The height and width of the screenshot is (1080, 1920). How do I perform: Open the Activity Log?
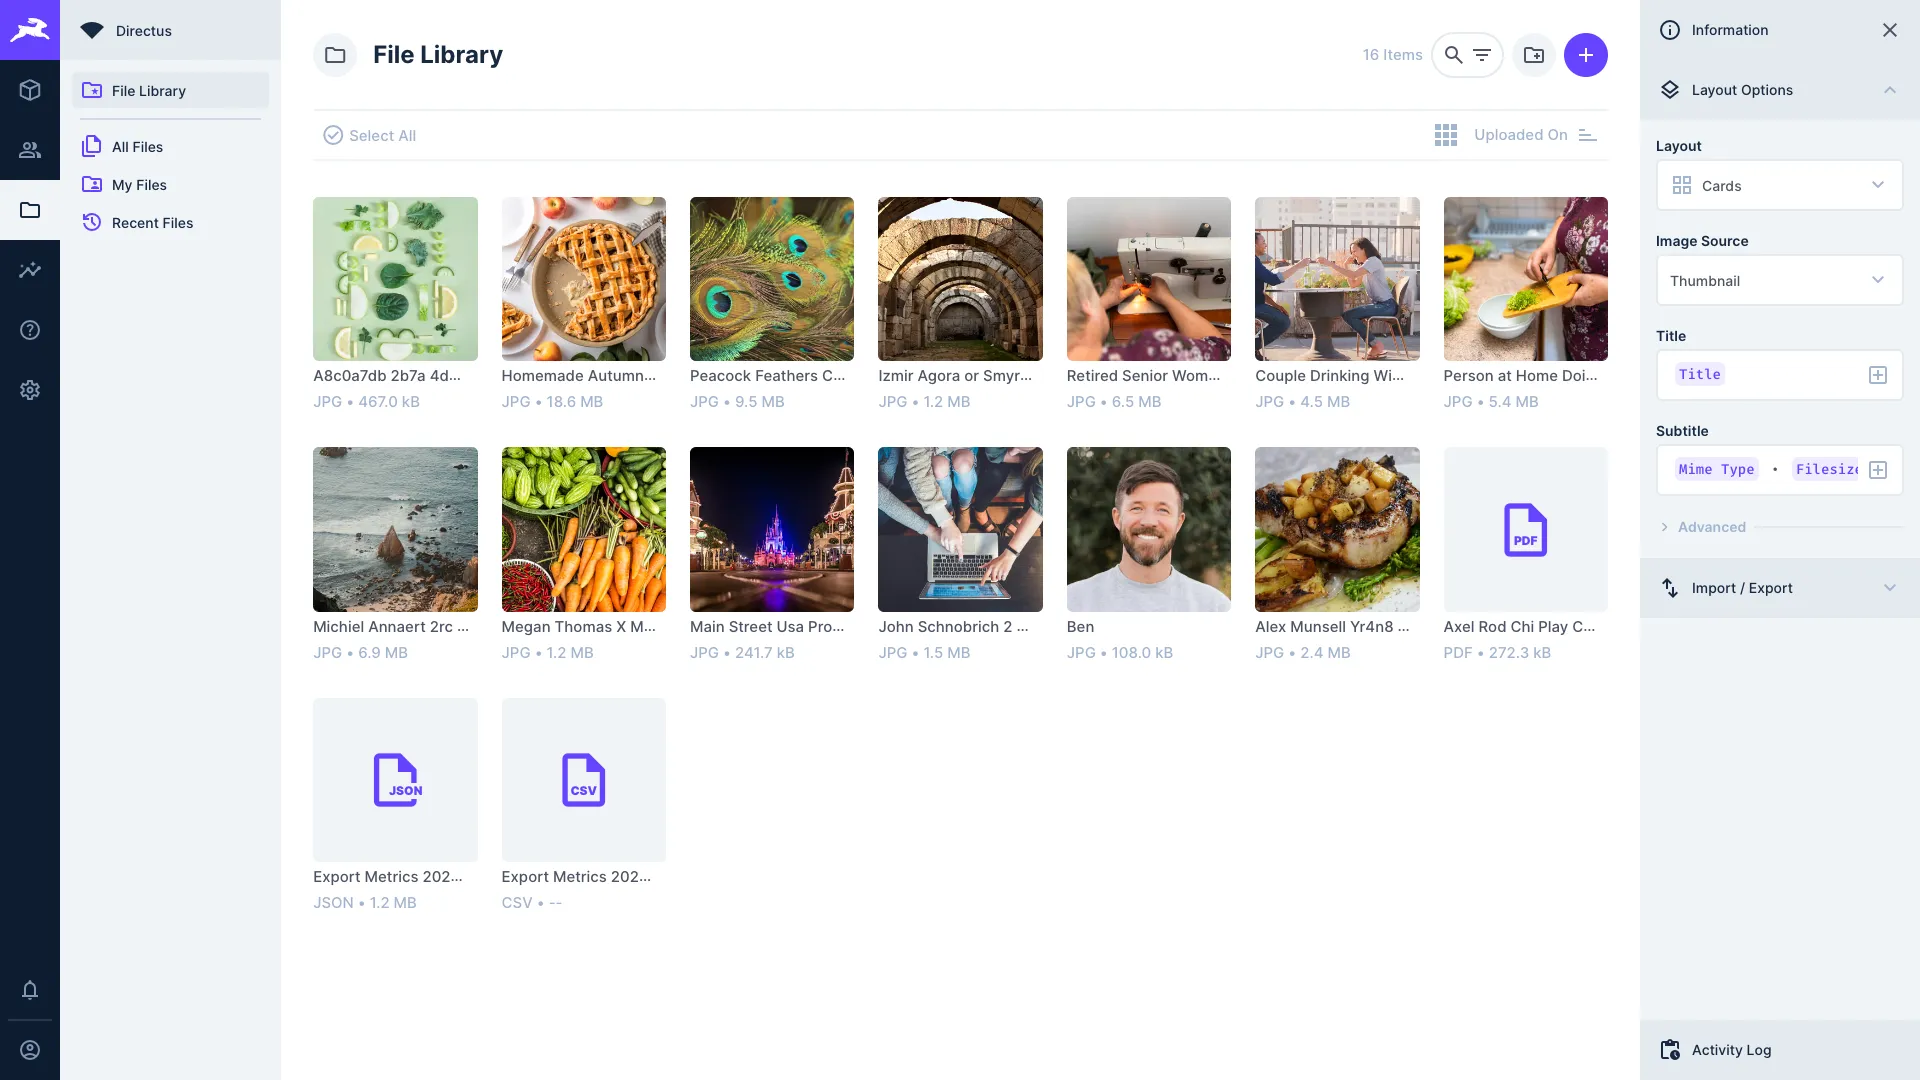point(1732,1050)
